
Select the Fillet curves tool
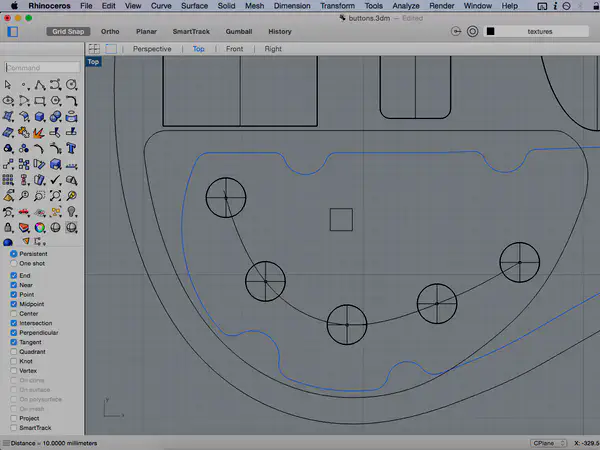pos(71,101)
